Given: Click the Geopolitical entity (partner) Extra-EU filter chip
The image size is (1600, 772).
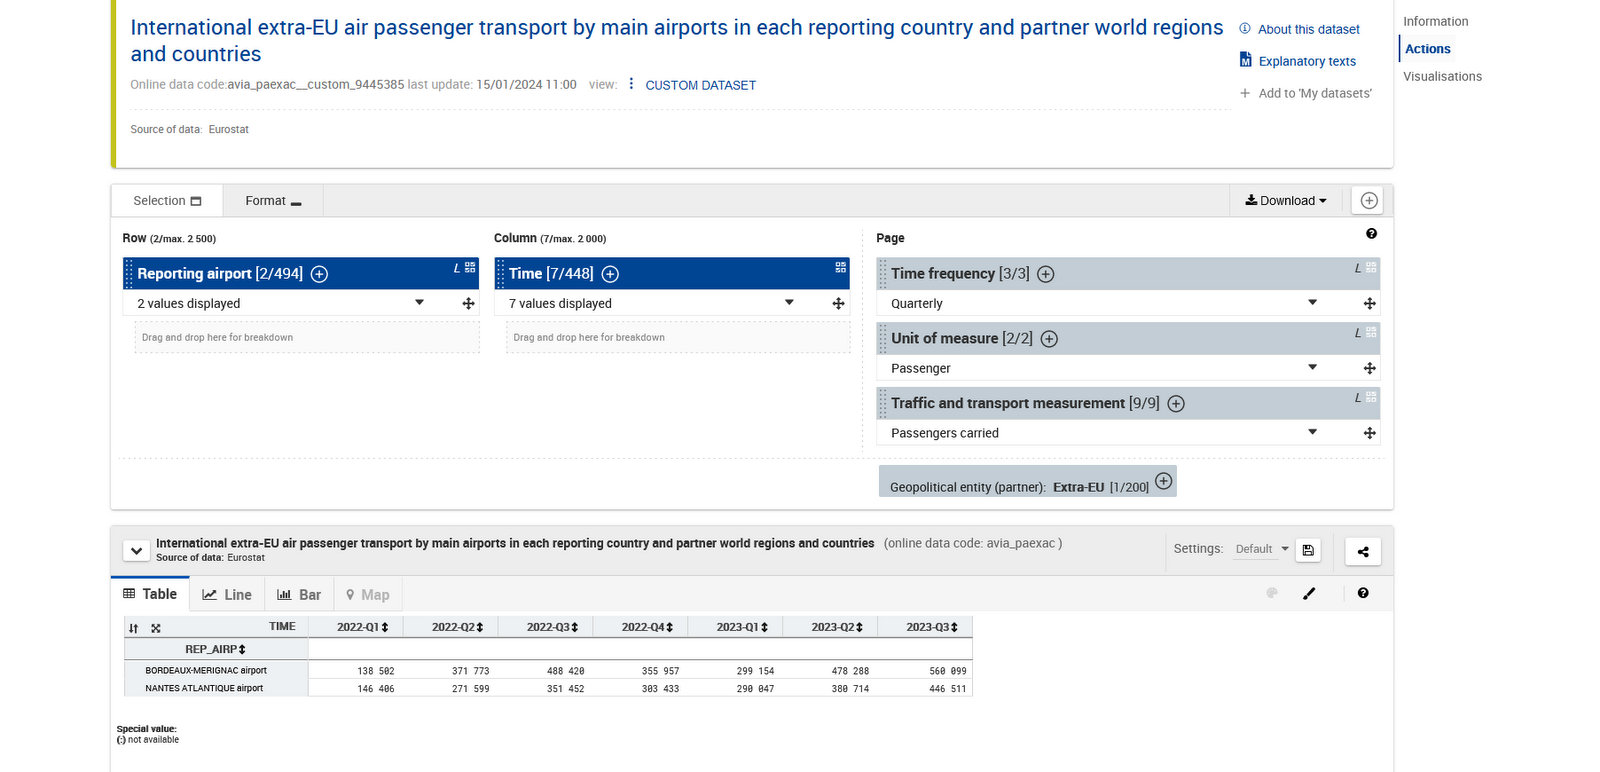Looking at the screenshot, I should pyautogui.click(x=1027, y=481).
